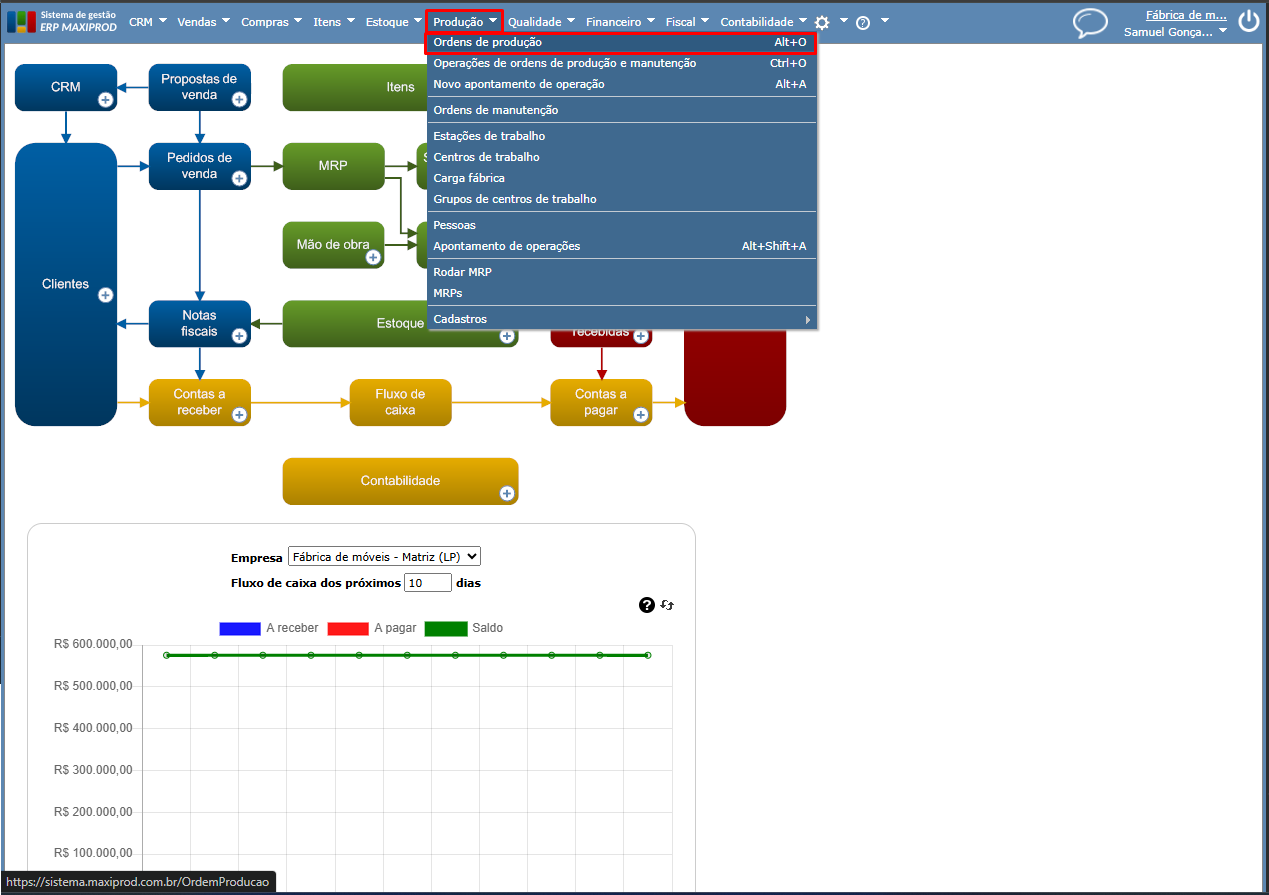Image resolution: width=1269 pixels, height=895 pixels.
Task: Click the plus icon on Contas a pagar
Action: tap(641, 415)
